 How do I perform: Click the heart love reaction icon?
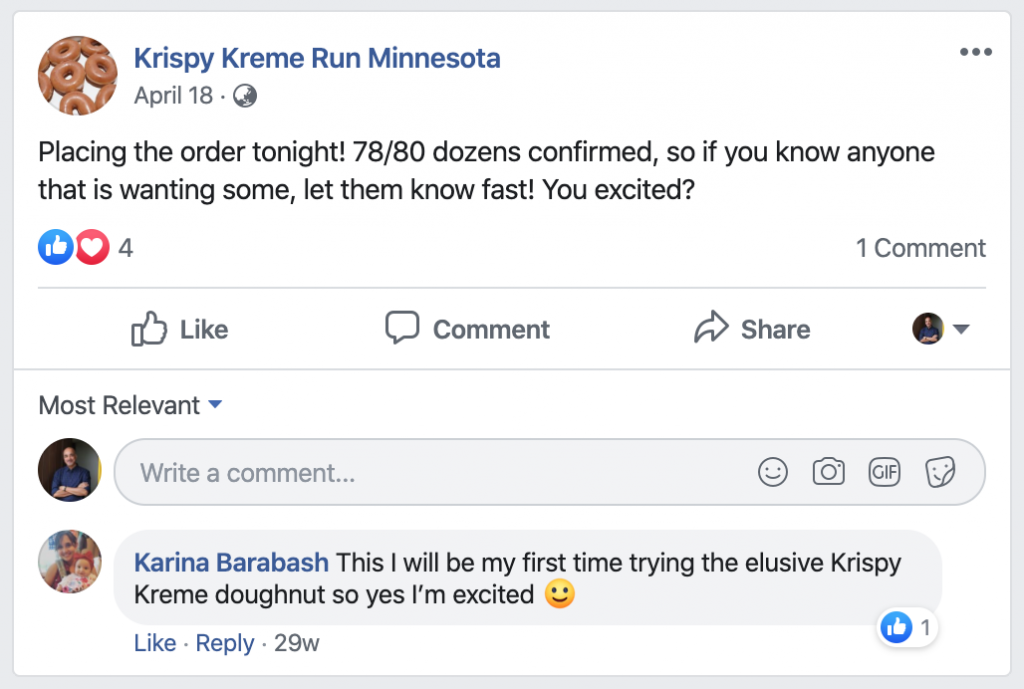point(92,248)
